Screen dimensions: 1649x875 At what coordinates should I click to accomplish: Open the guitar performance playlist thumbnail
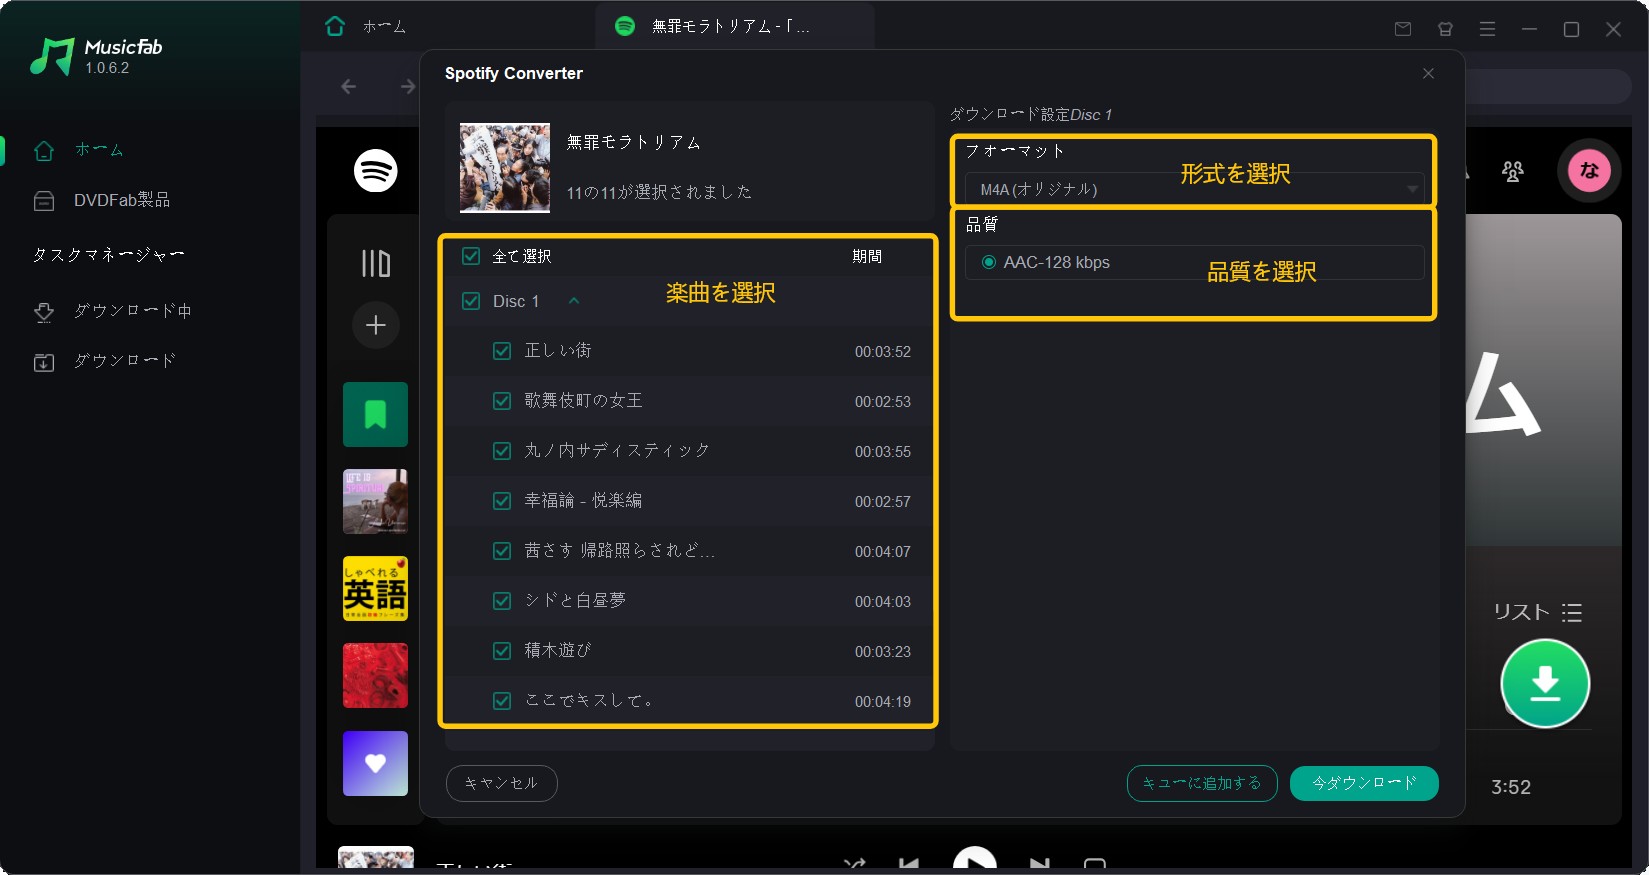coord(375,501)
